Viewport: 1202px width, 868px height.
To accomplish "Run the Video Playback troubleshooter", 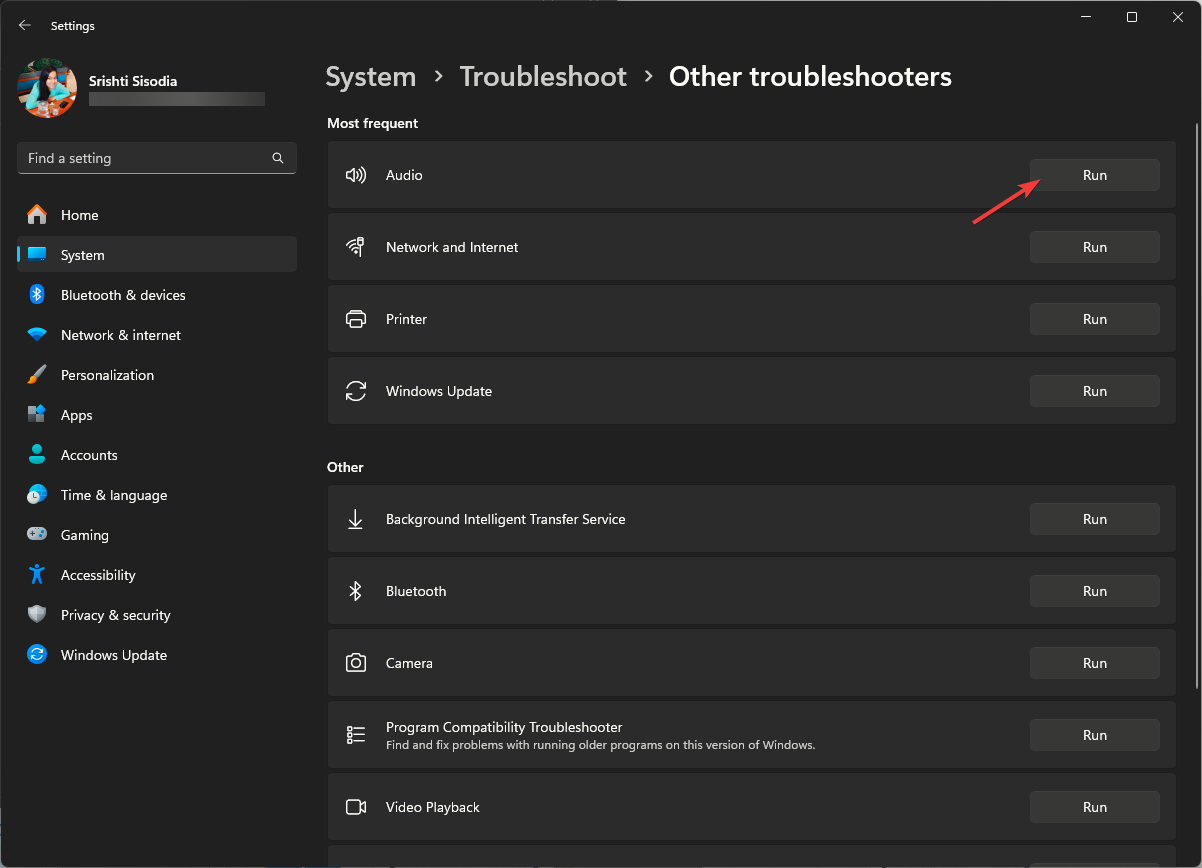I will point(1095,807).
